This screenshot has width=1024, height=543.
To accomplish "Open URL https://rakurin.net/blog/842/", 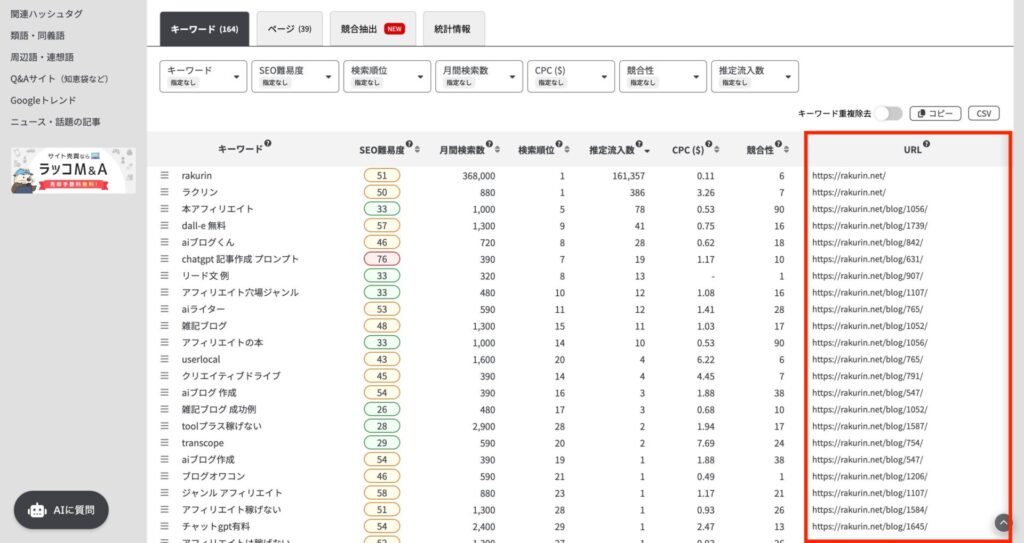I will click(x=867, y=242).
